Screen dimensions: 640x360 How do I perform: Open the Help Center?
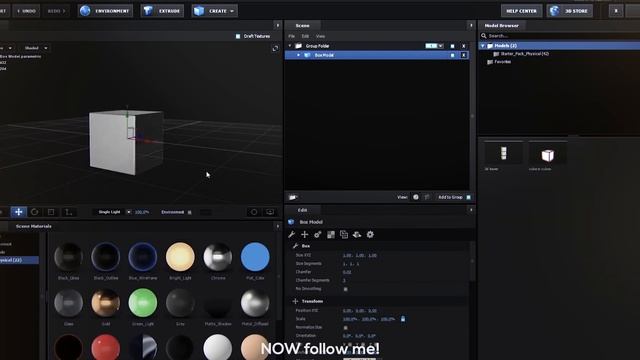[521, 11]
